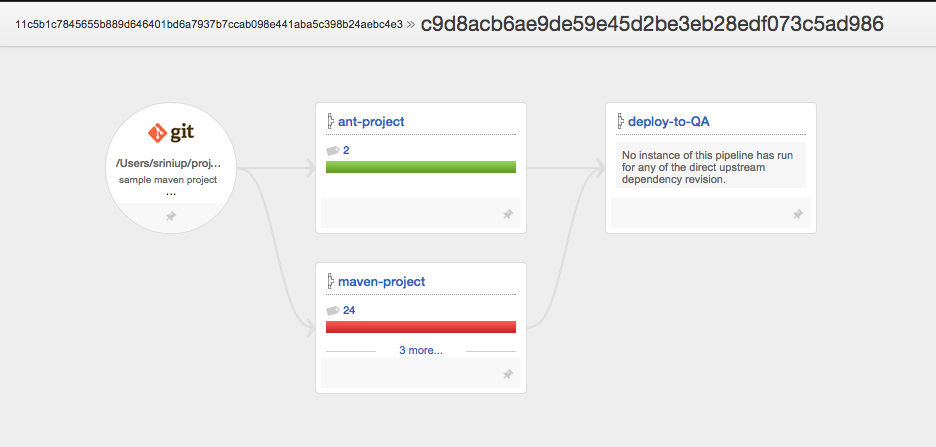The height and width of the screenshot is (447, 936).
Task: Click the git logo in the material node
Action: (170, 132)
